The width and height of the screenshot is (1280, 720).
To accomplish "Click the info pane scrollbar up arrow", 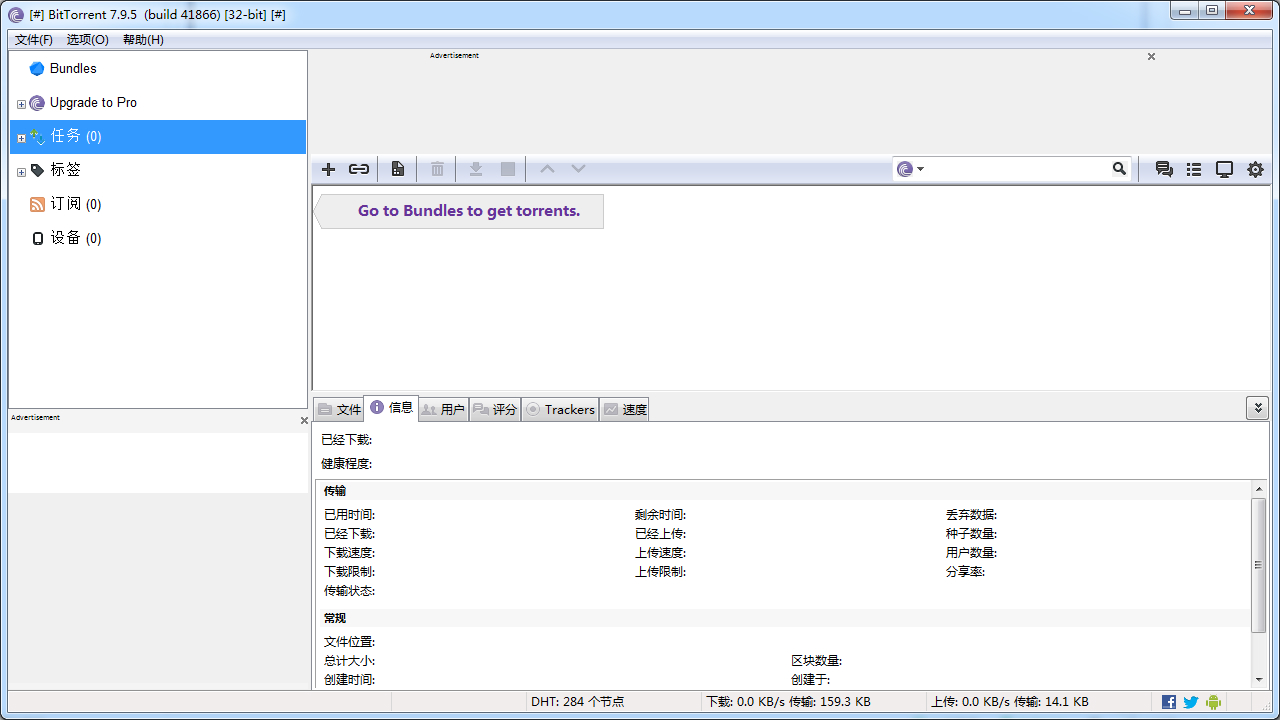I will pyautogui.click(x=1258, y=489).
